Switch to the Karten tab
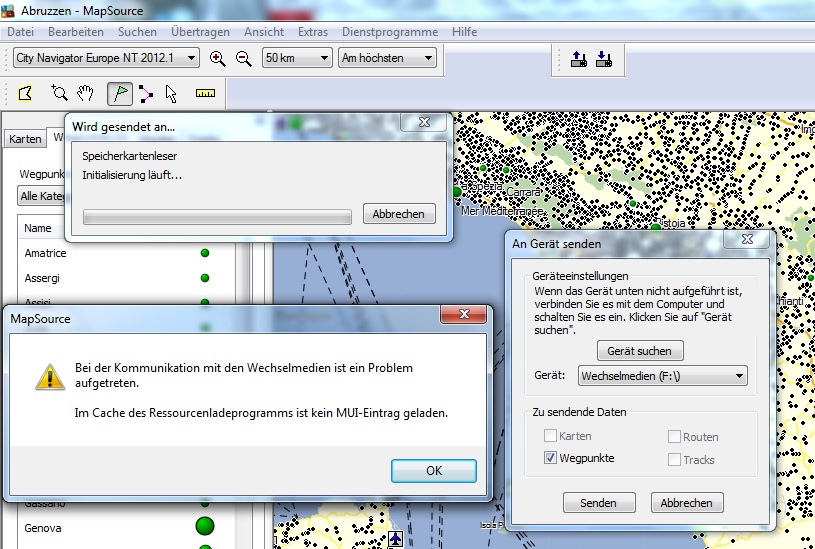Viewport: 815px width, 549px height. pos(25,139)
